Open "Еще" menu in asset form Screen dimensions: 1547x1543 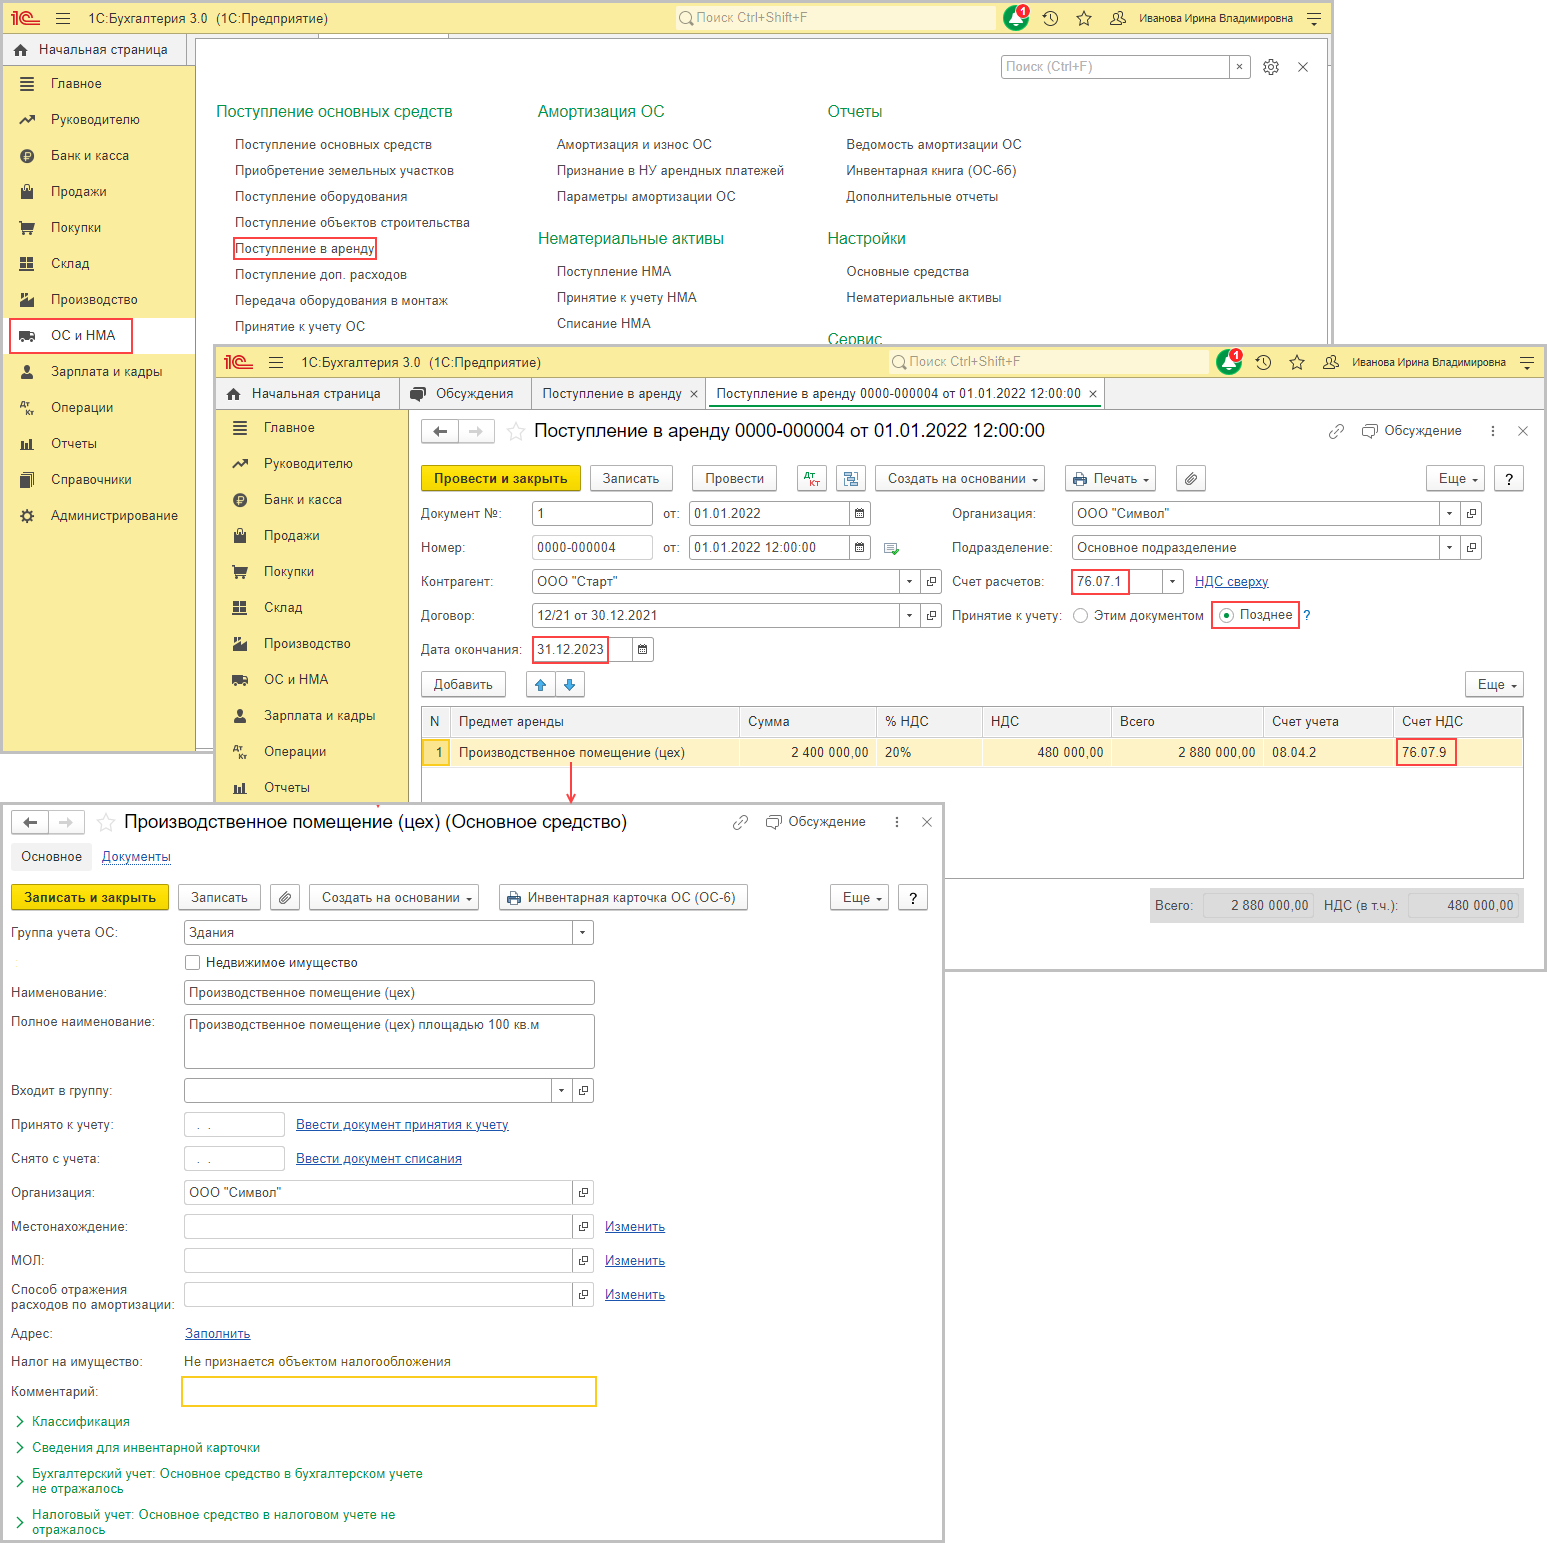(x=859, y=898)
